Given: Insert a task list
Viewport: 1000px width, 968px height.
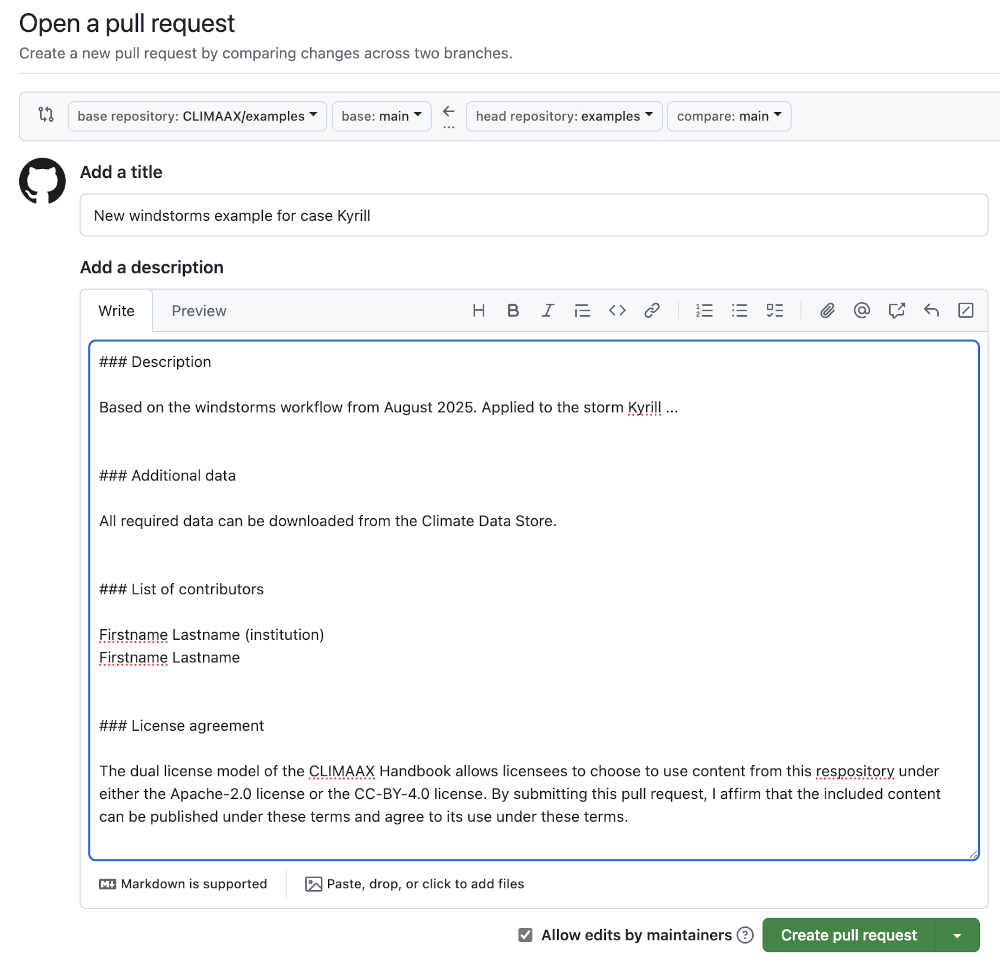Looking at the screenshot, I should [x=775, y=311].
